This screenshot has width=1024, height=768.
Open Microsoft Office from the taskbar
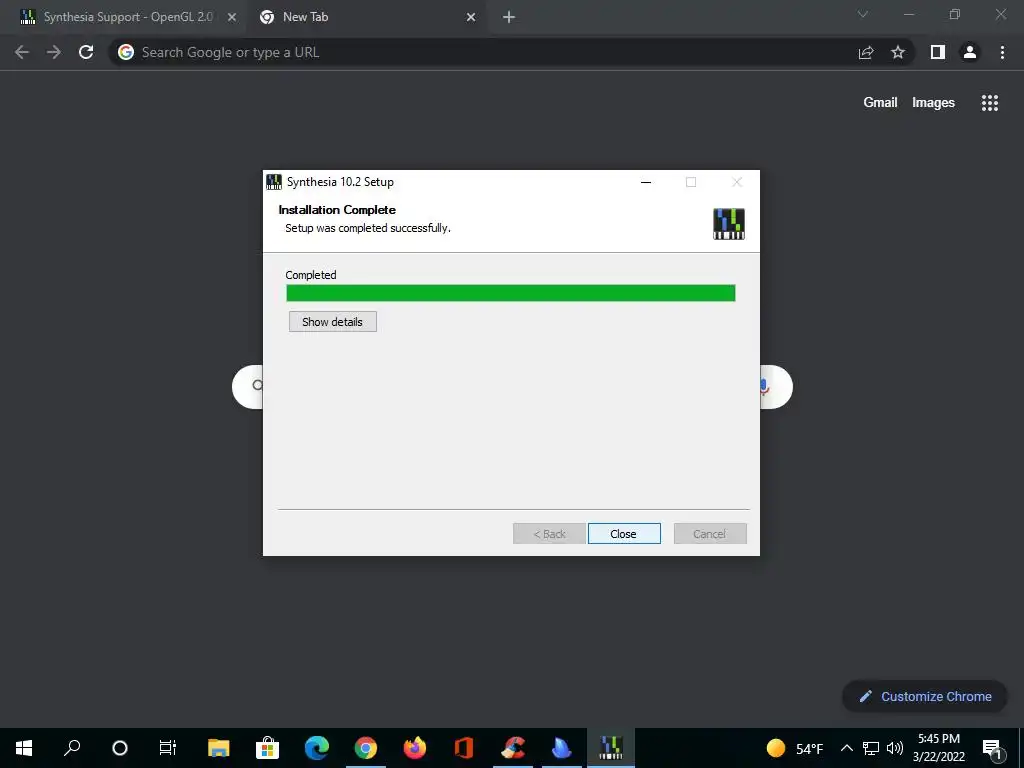coord(464,748)
